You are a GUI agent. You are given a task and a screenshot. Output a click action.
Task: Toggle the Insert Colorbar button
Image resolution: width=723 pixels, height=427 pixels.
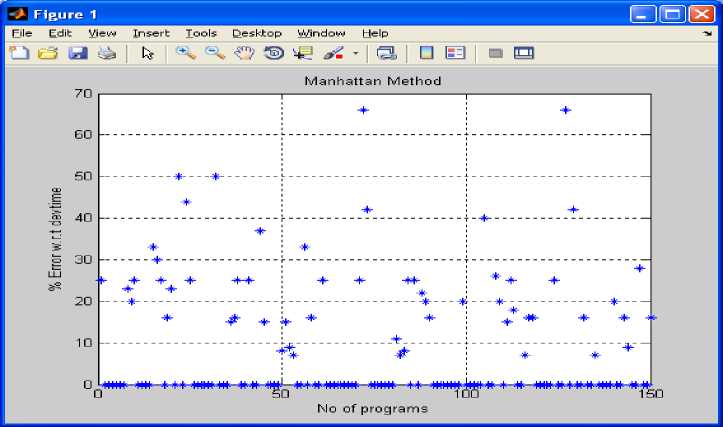click(x=427, y=53)
